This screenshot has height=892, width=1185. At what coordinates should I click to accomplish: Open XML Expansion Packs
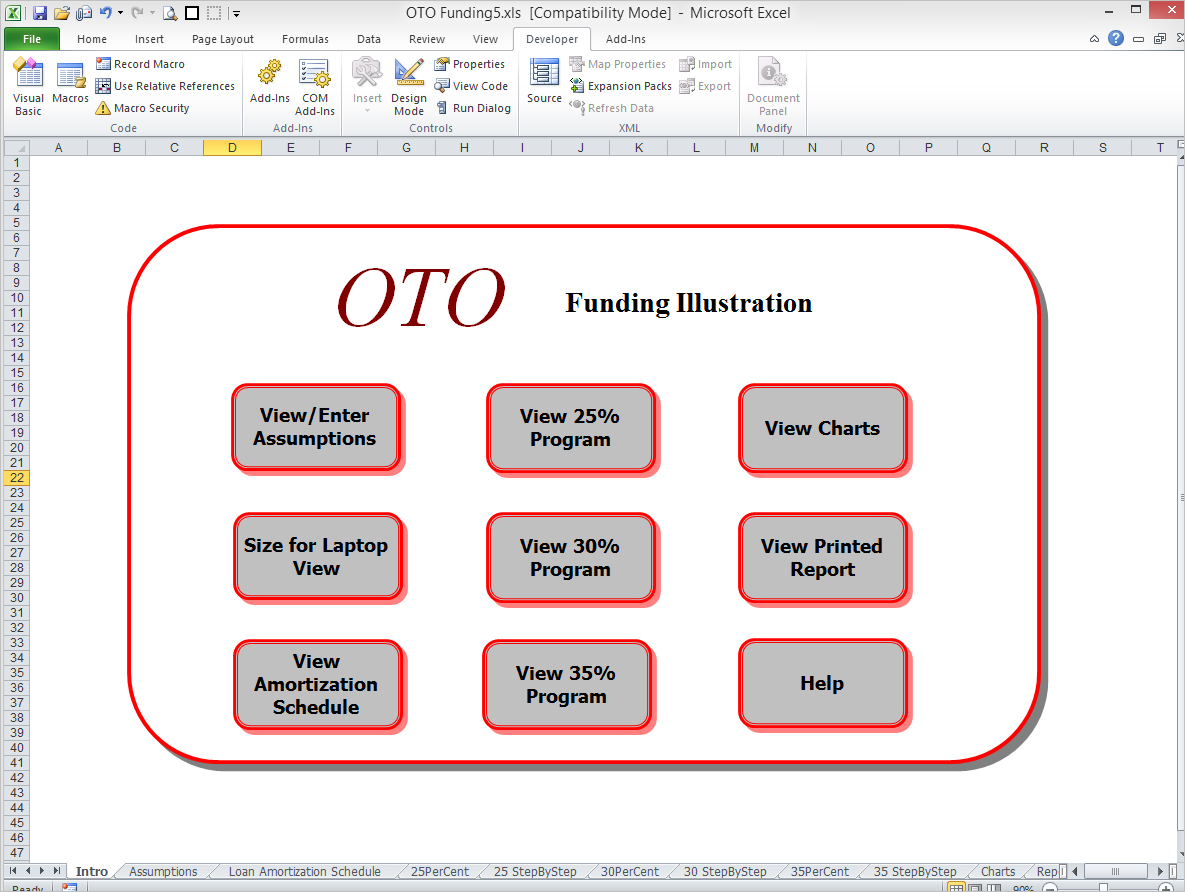click(x=620, y=86)
